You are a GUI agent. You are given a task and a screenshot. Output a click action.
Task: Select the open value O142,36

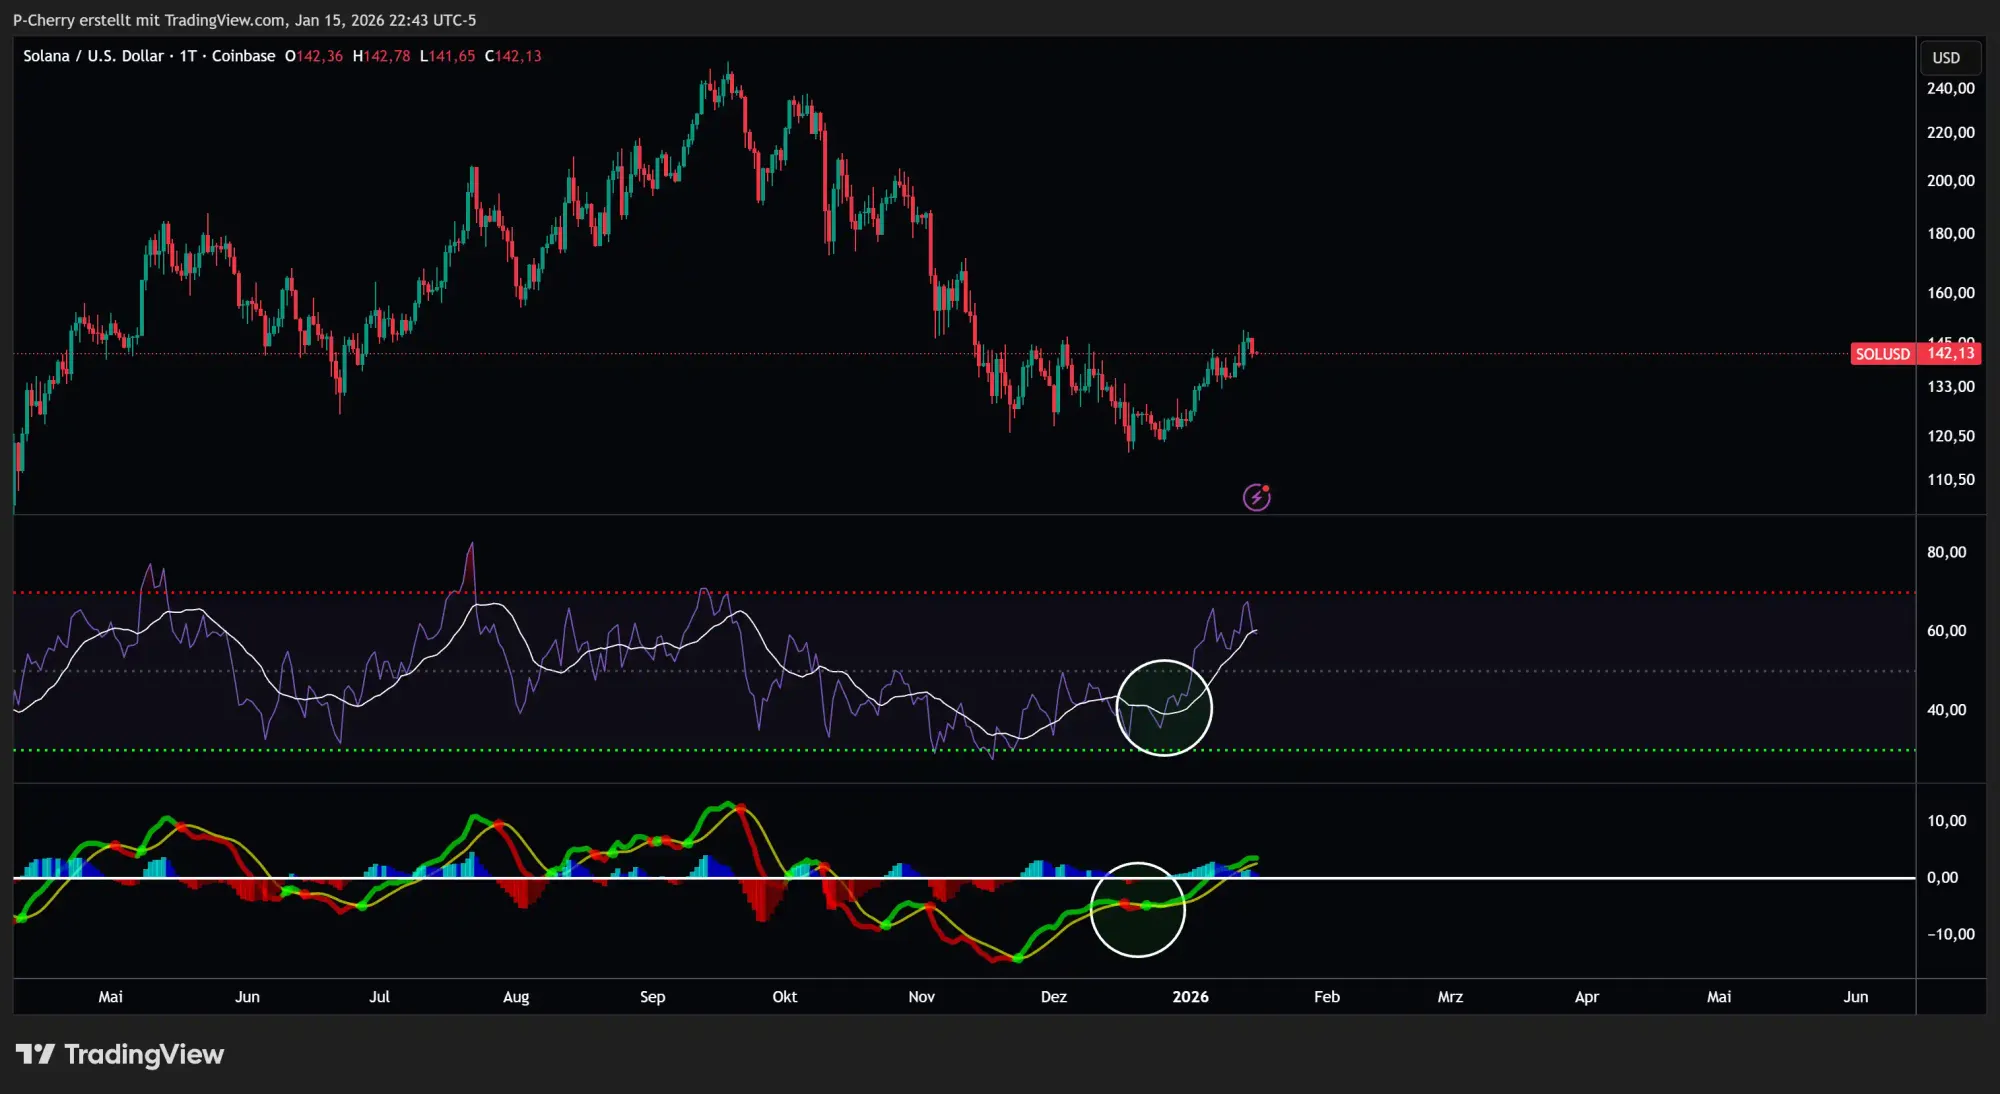click(x=314, y=56)
